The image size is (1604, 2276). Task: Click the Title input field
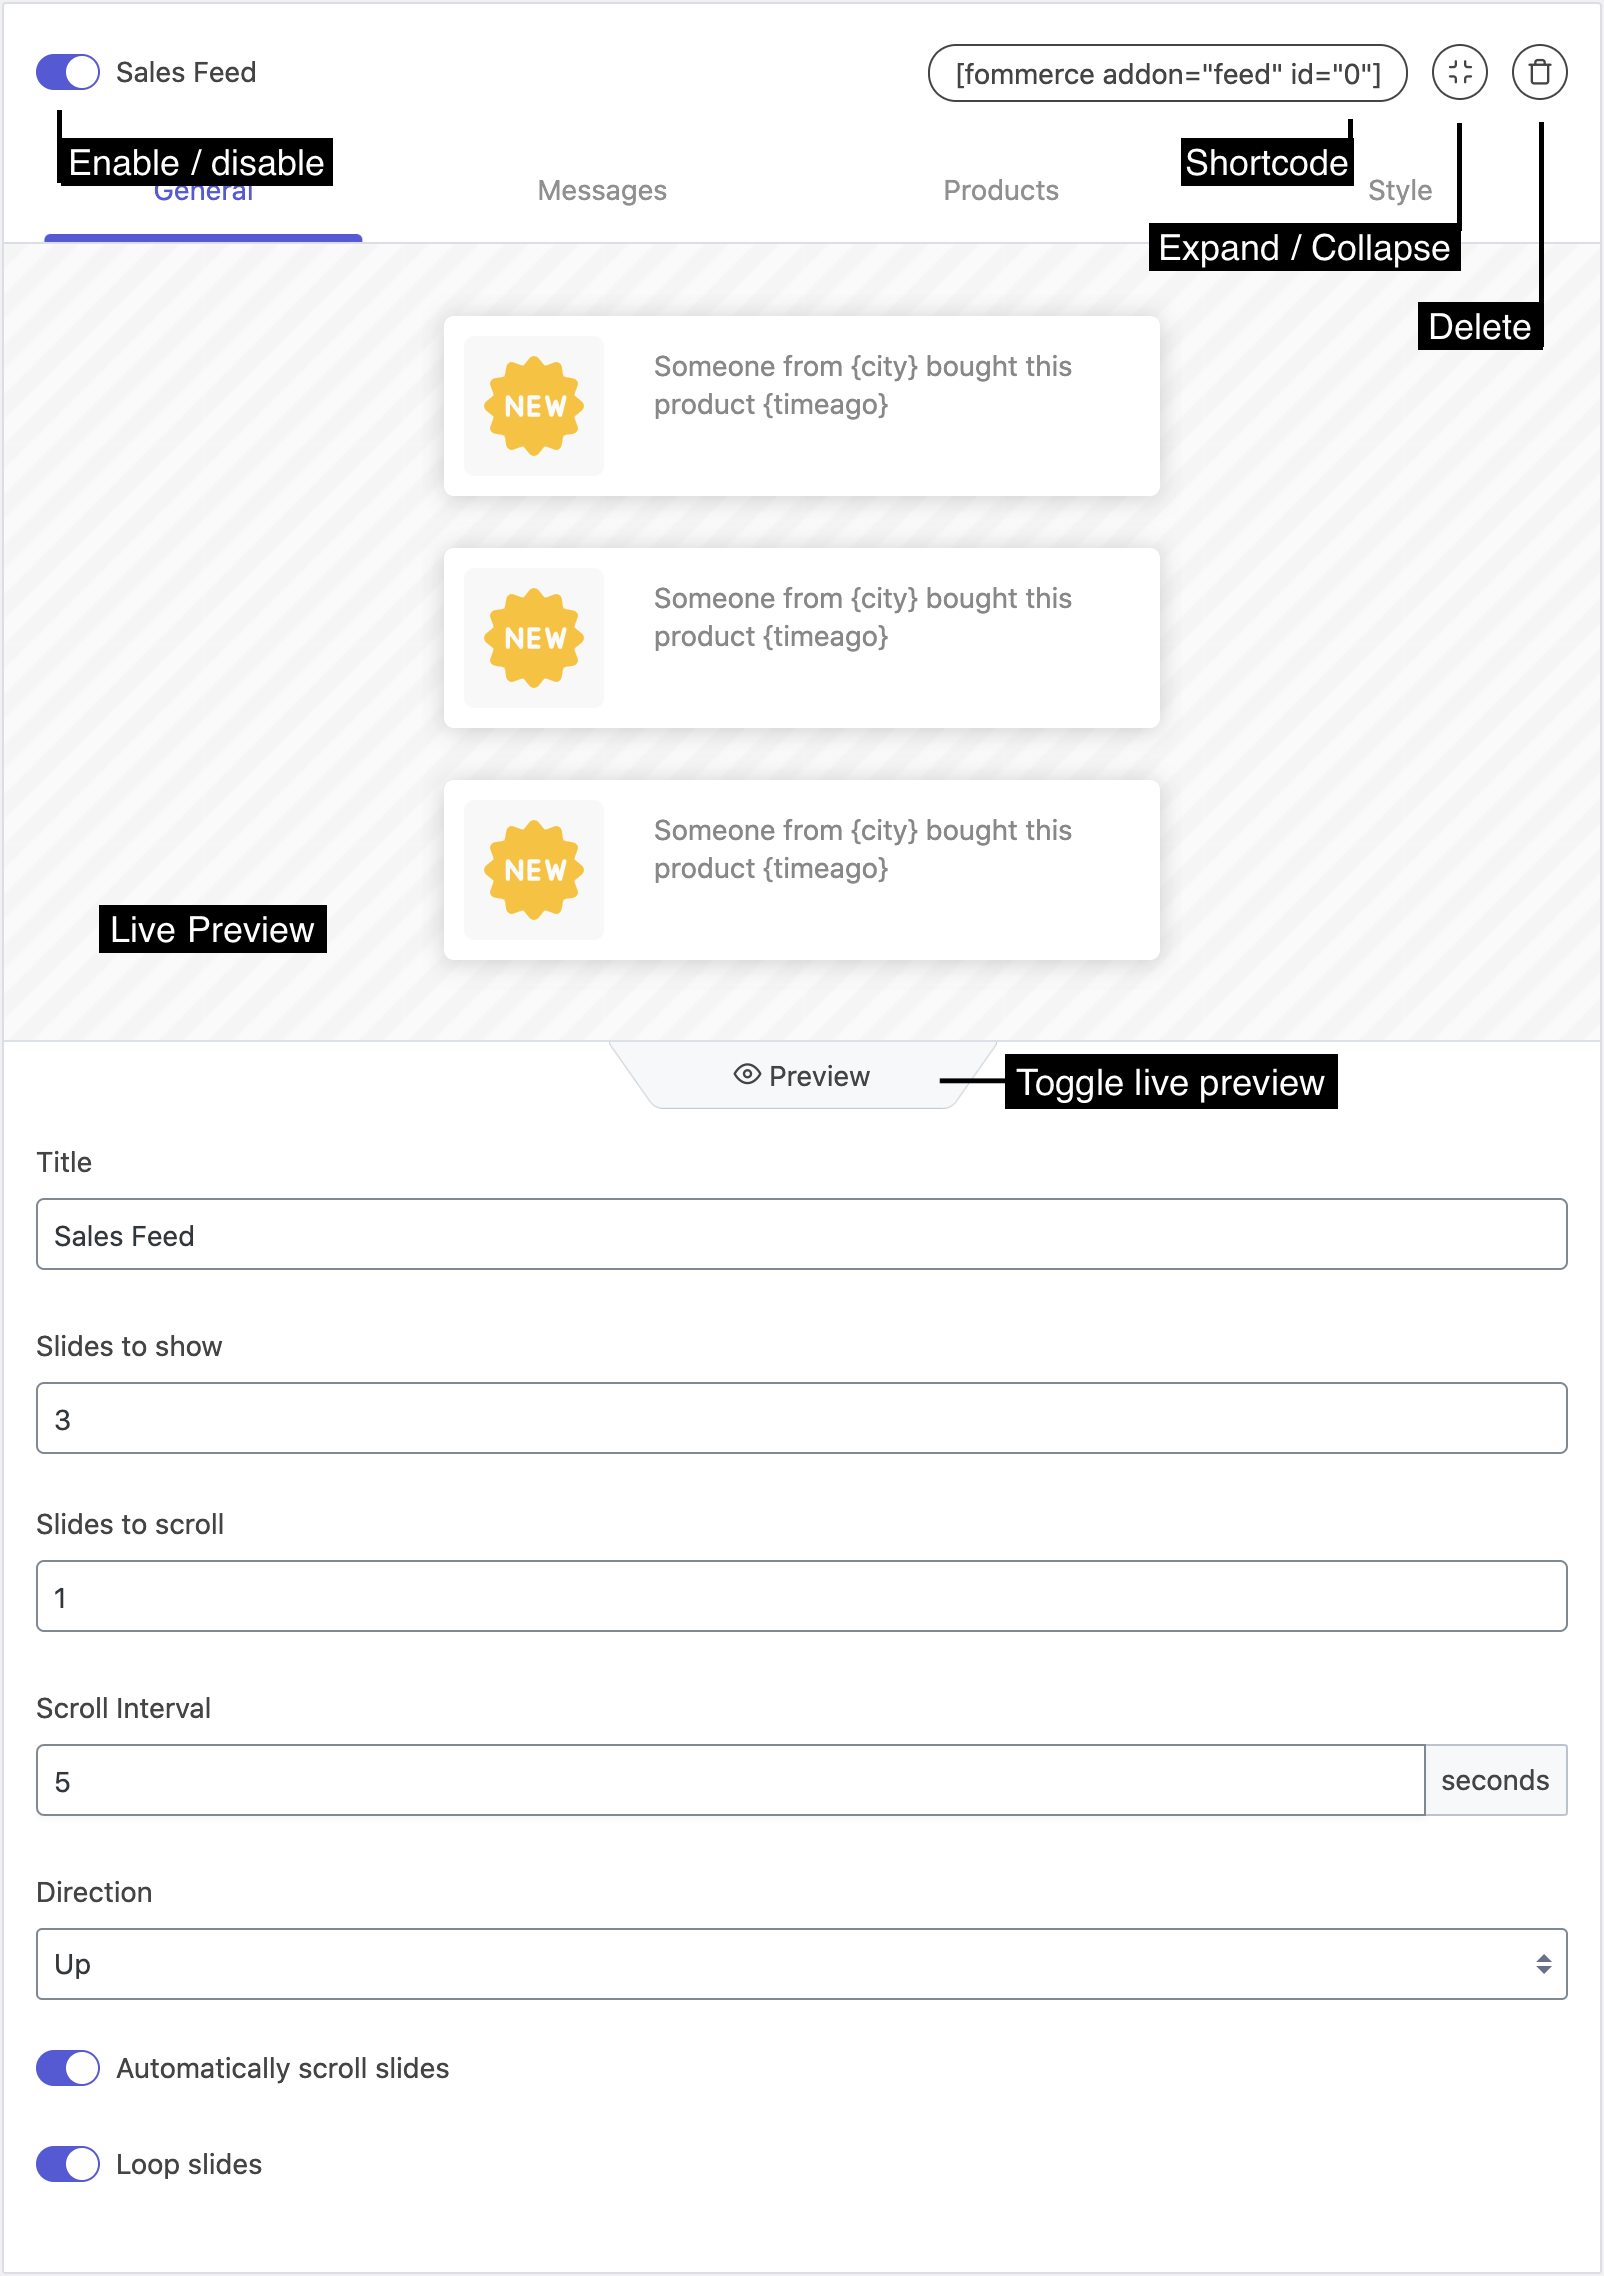(x=802, y=1234)
